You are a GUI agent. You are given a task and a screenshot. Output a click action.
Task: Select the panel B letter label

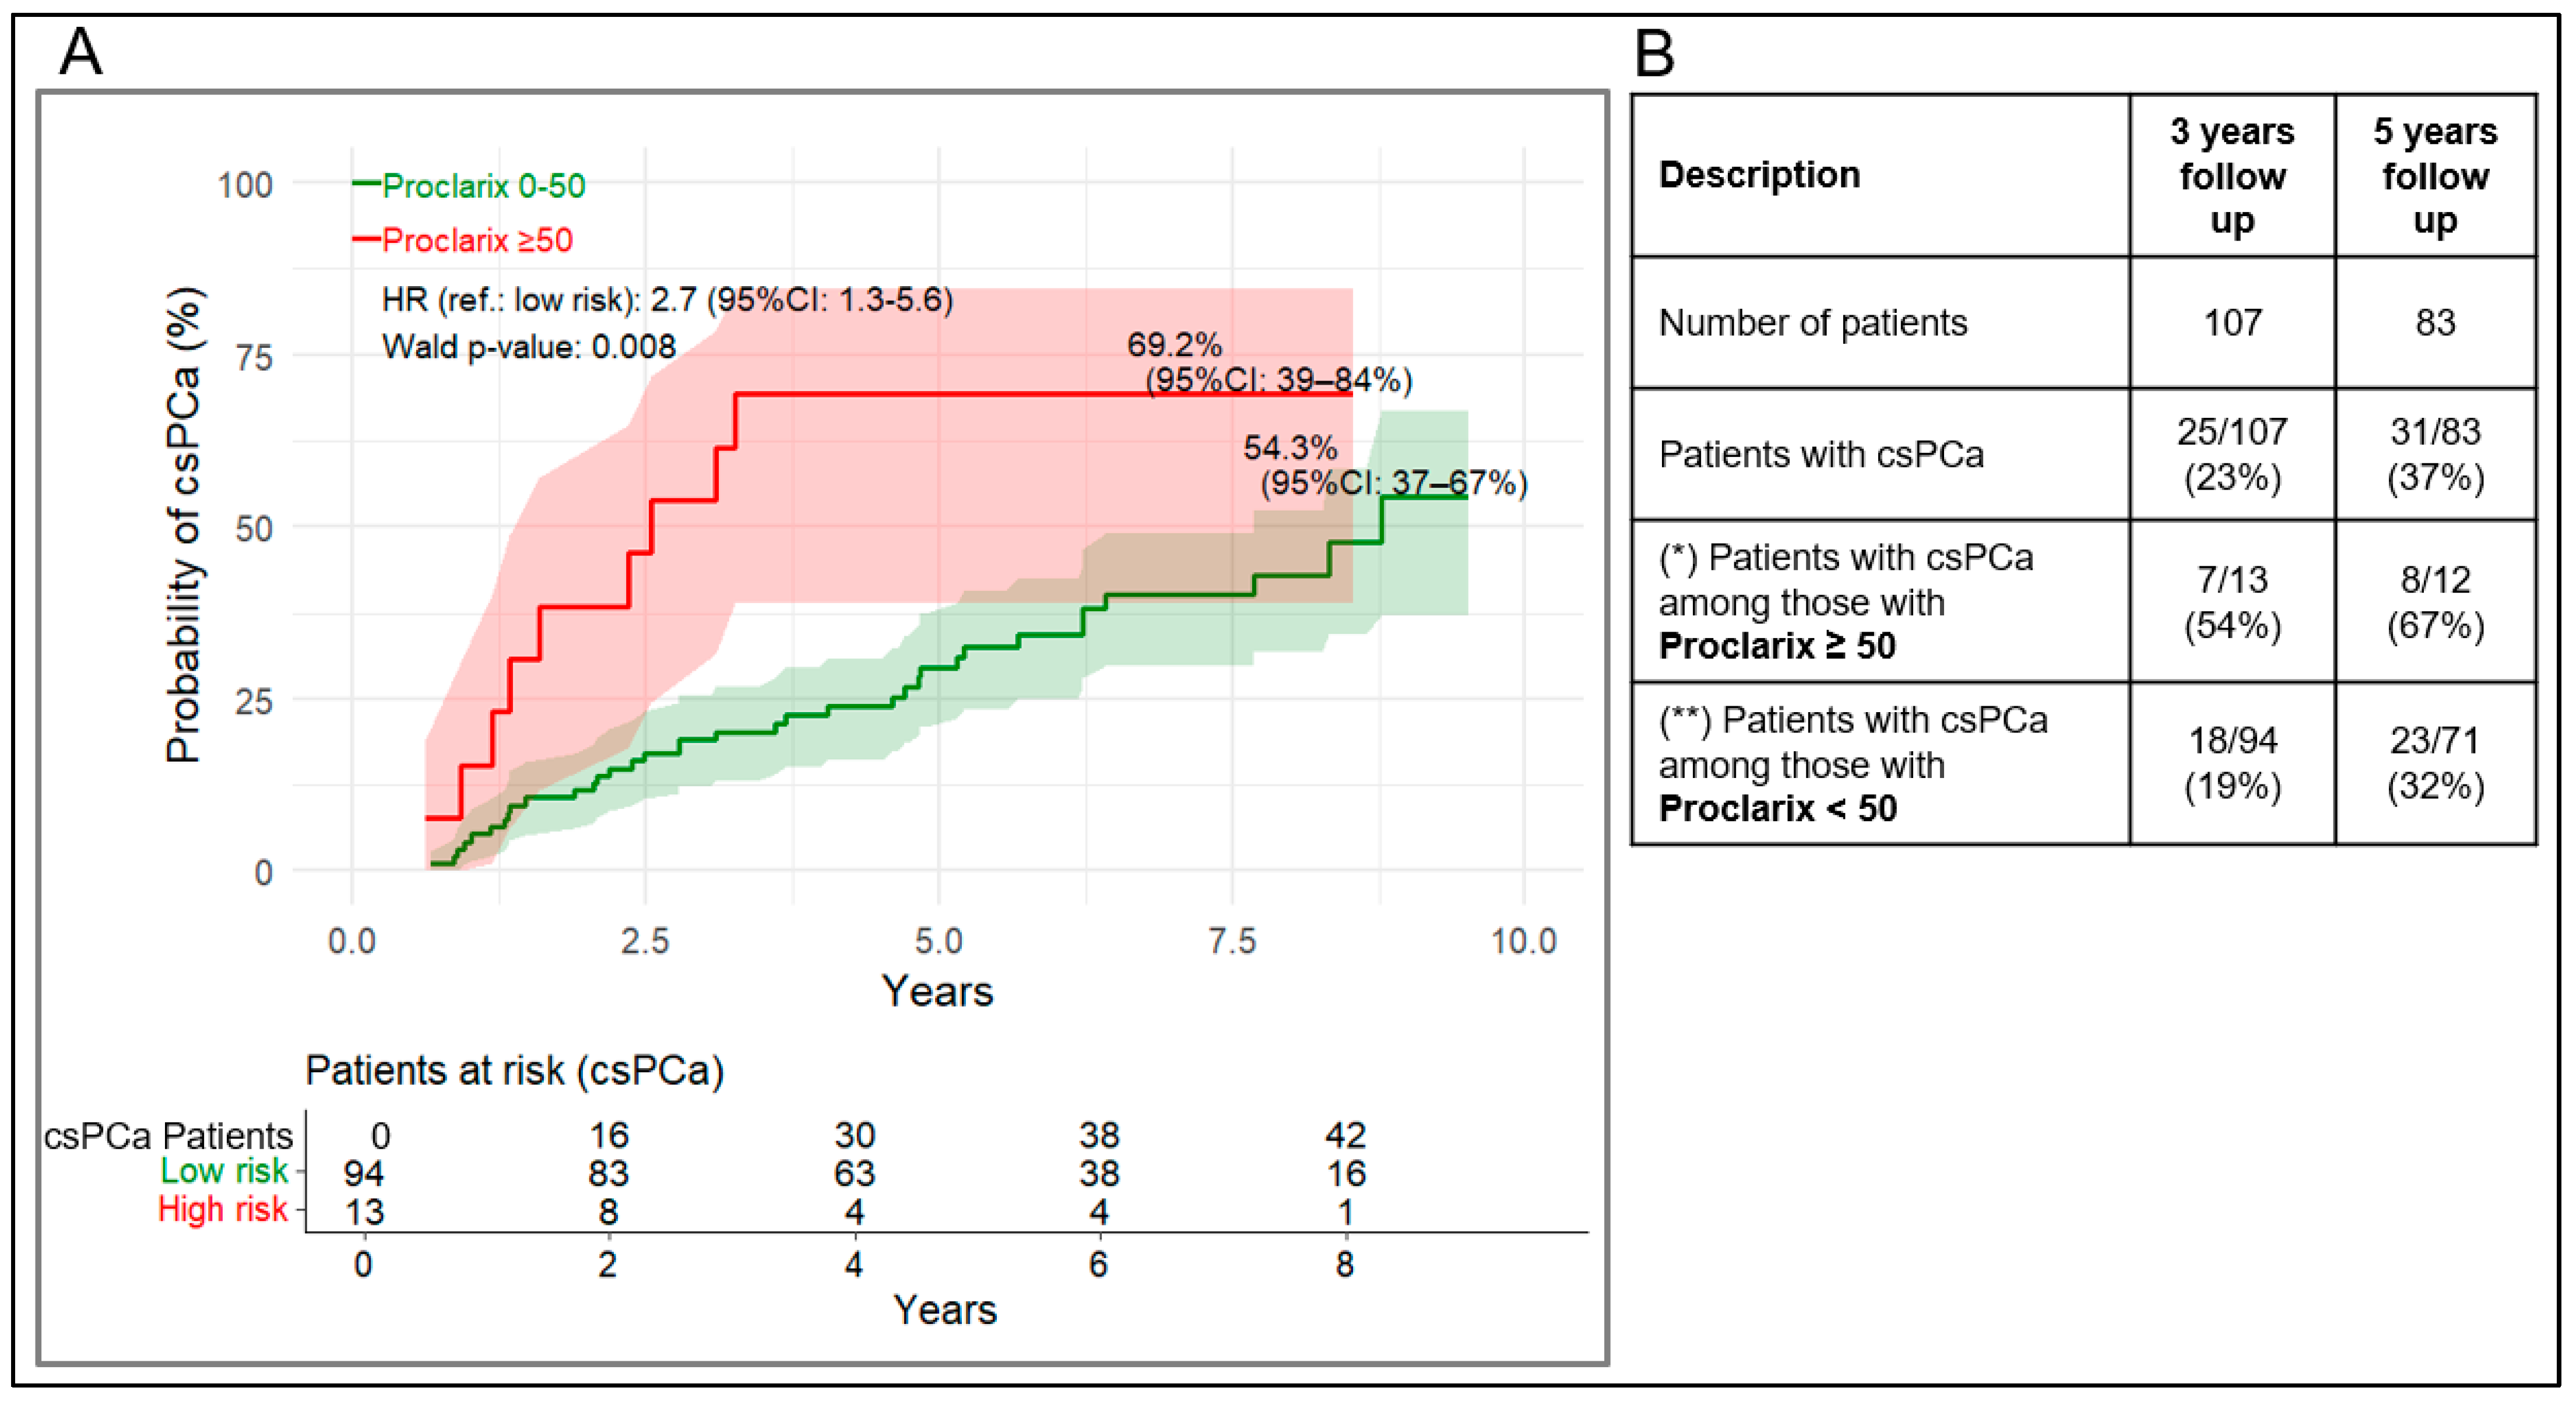[x=1654, y=53]
